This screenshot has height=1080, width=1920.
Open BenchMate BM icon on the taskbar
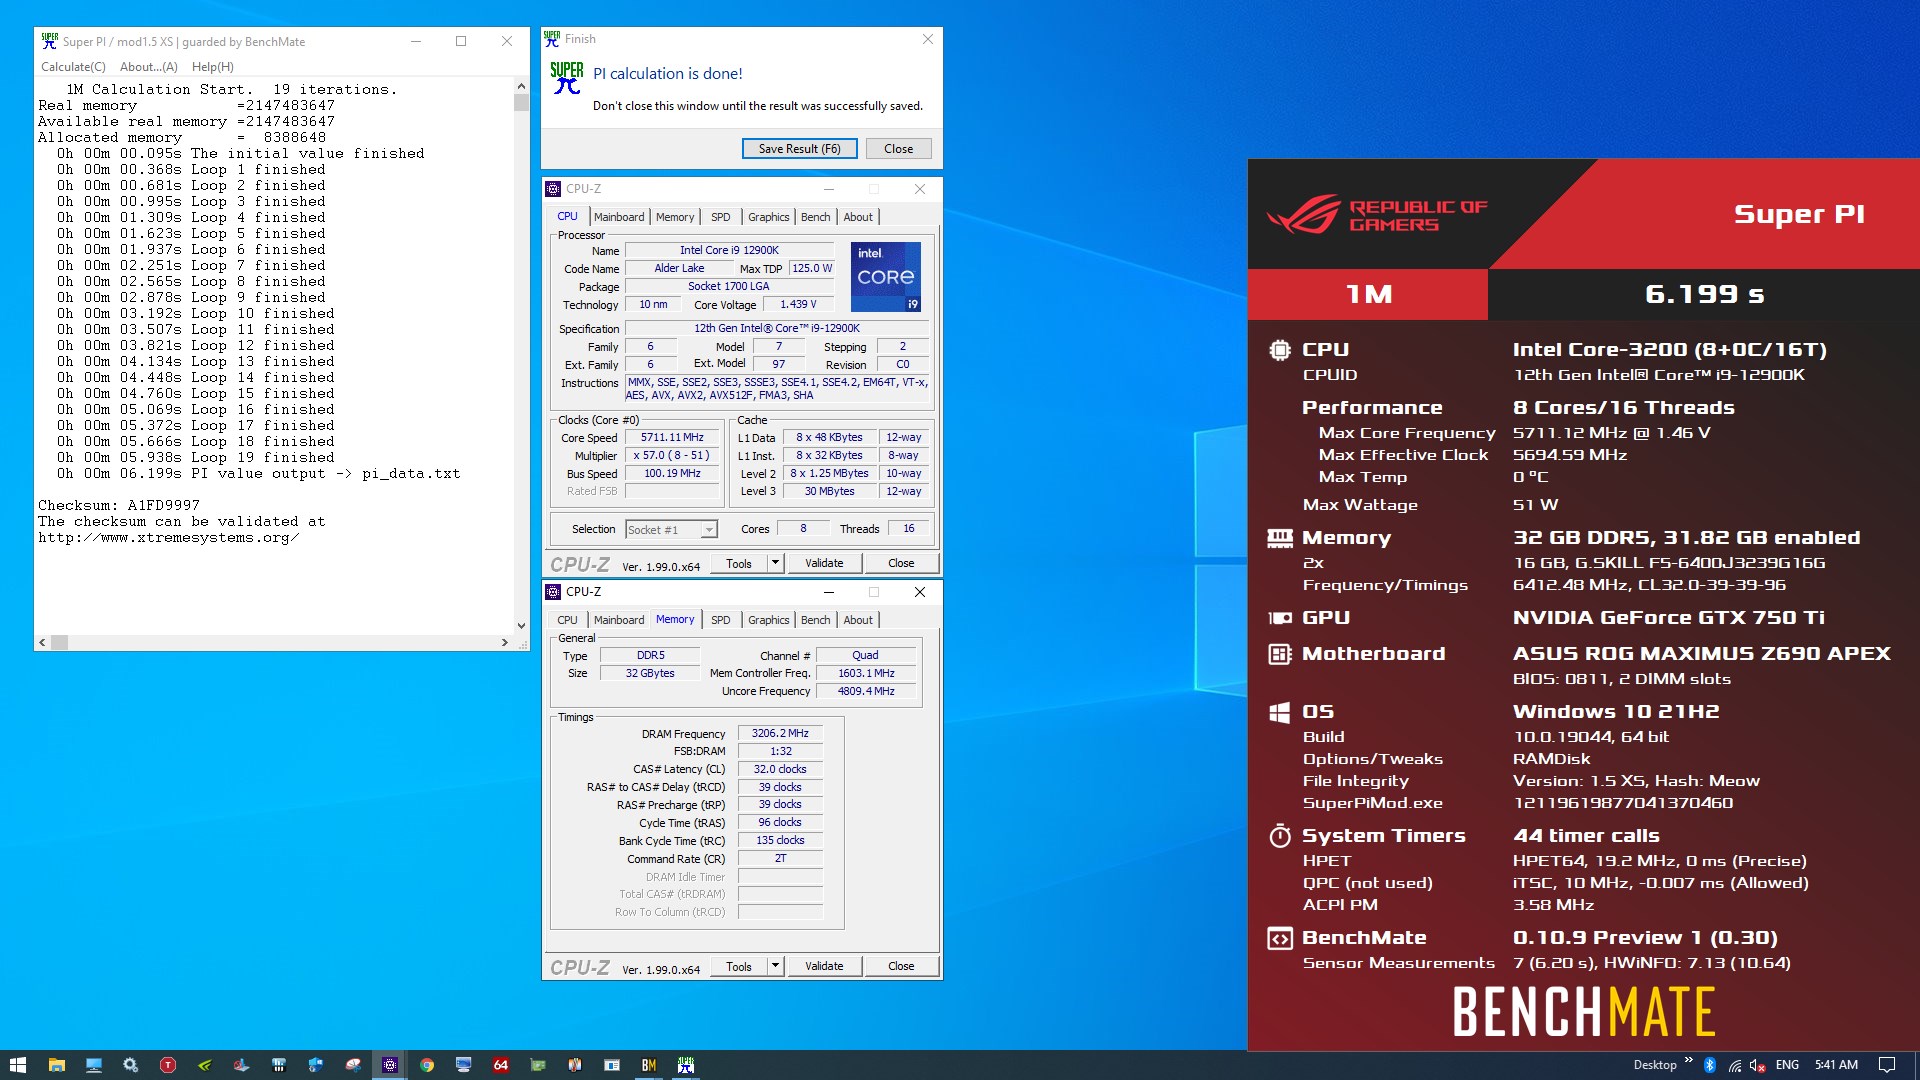pyautogui.click(x=649, y=1065)
